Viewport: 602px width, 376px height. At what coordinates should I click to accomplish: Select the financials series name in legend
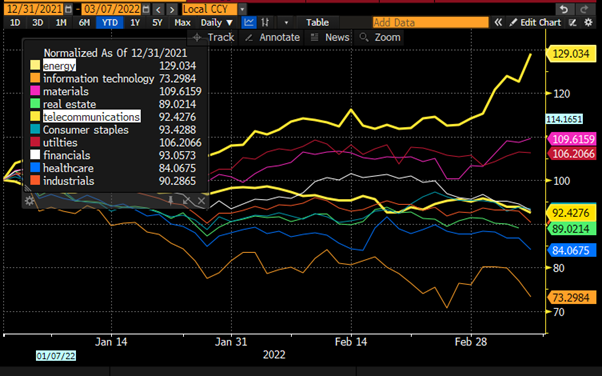click(66, 155)
